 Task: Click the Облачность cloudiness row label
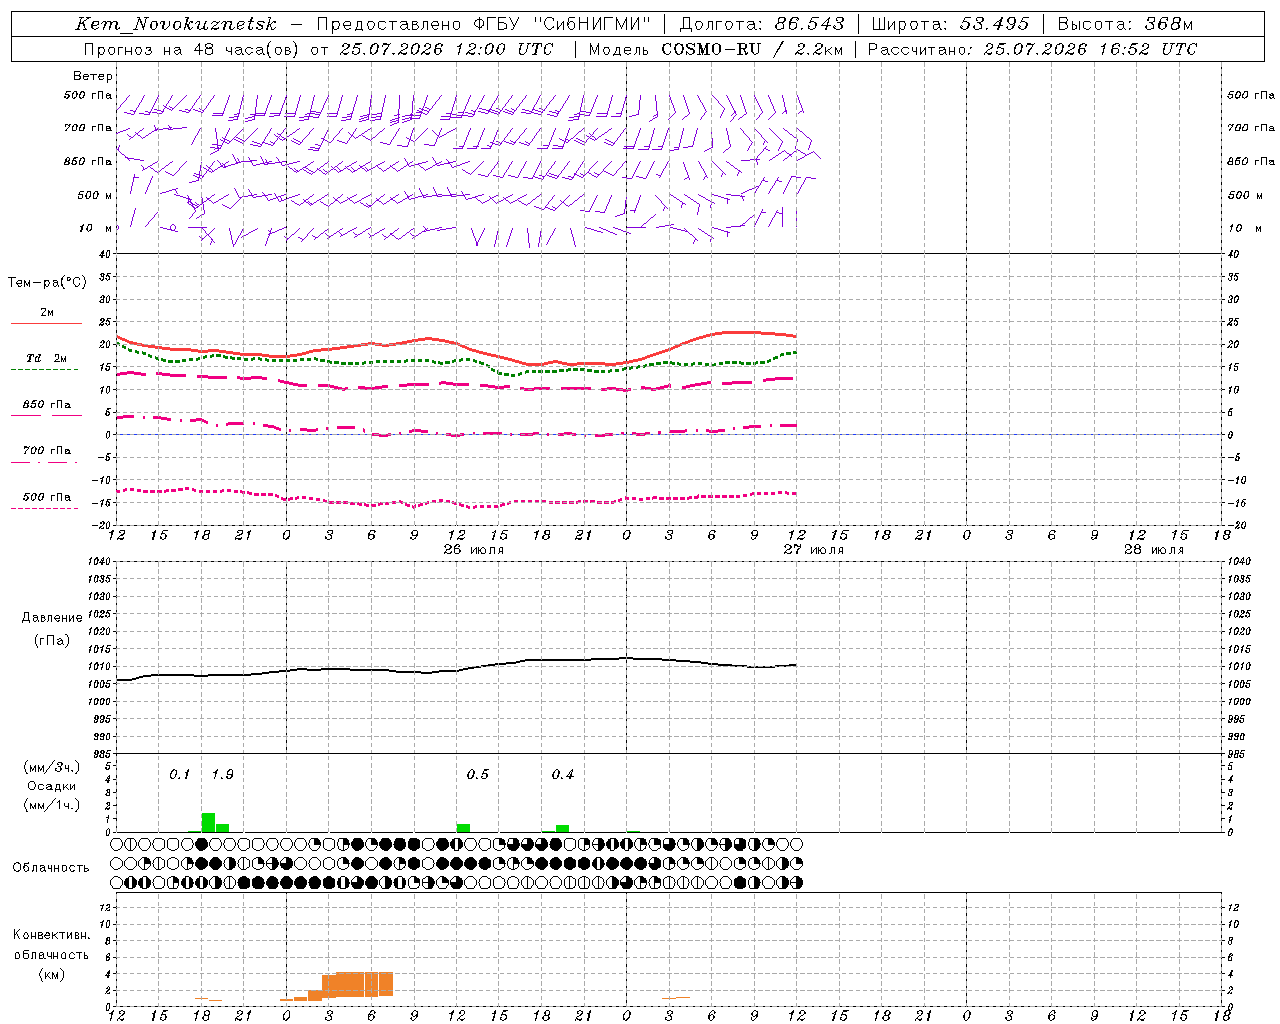[51, 868]
